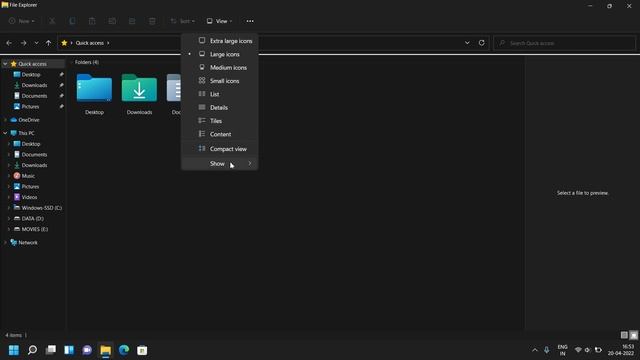
Task: Open the Desktop folder thumbnail
Action: coord(94,94)
